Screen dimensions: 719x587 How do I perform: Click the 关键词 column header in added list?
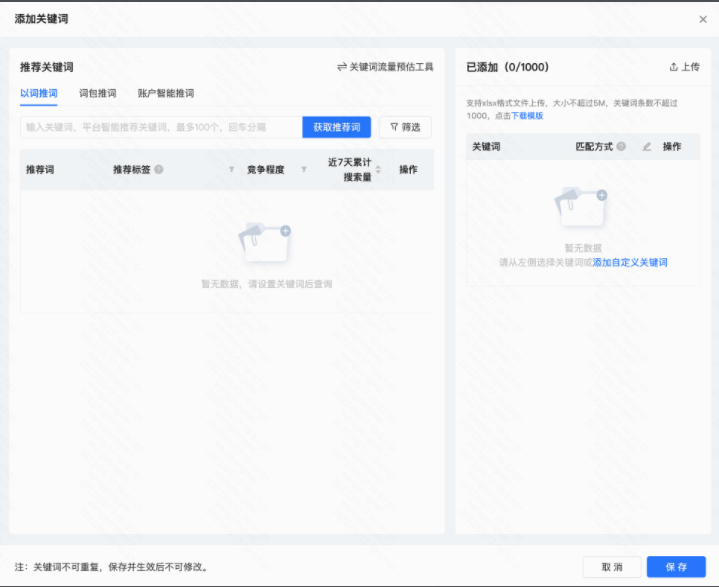pyautogui.click(x=486, y=147)
